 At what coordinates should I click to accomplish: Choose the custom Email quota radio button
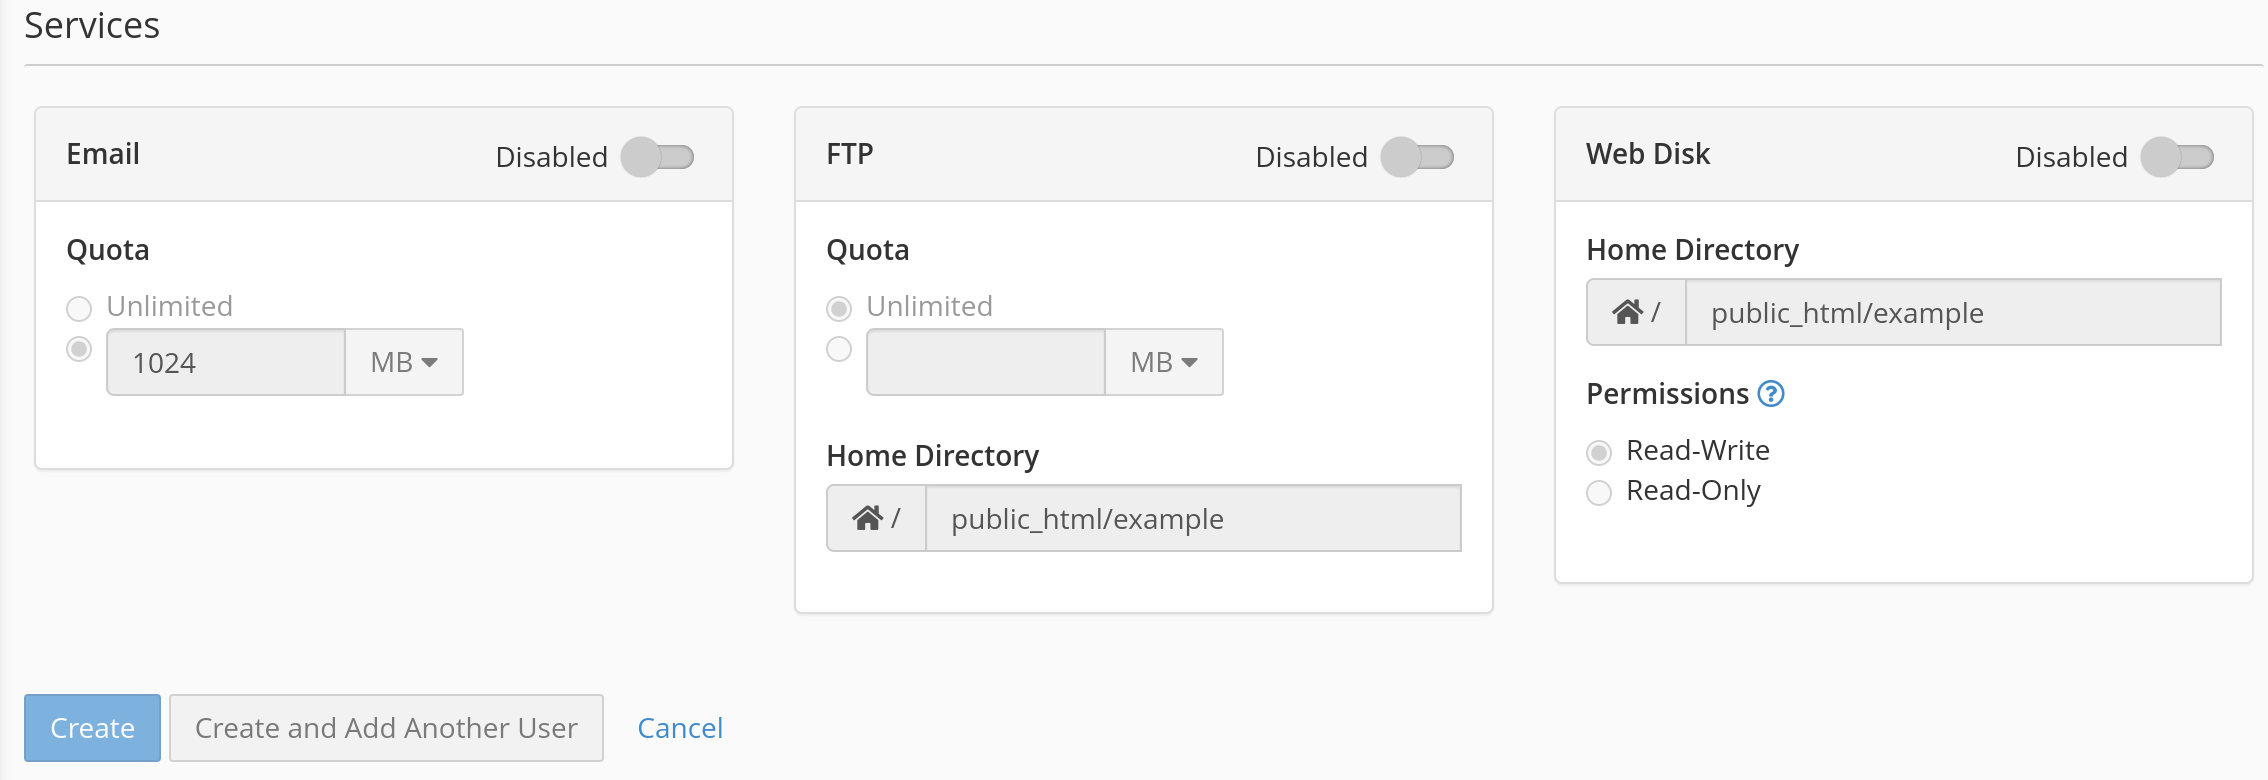coord(79,349)
